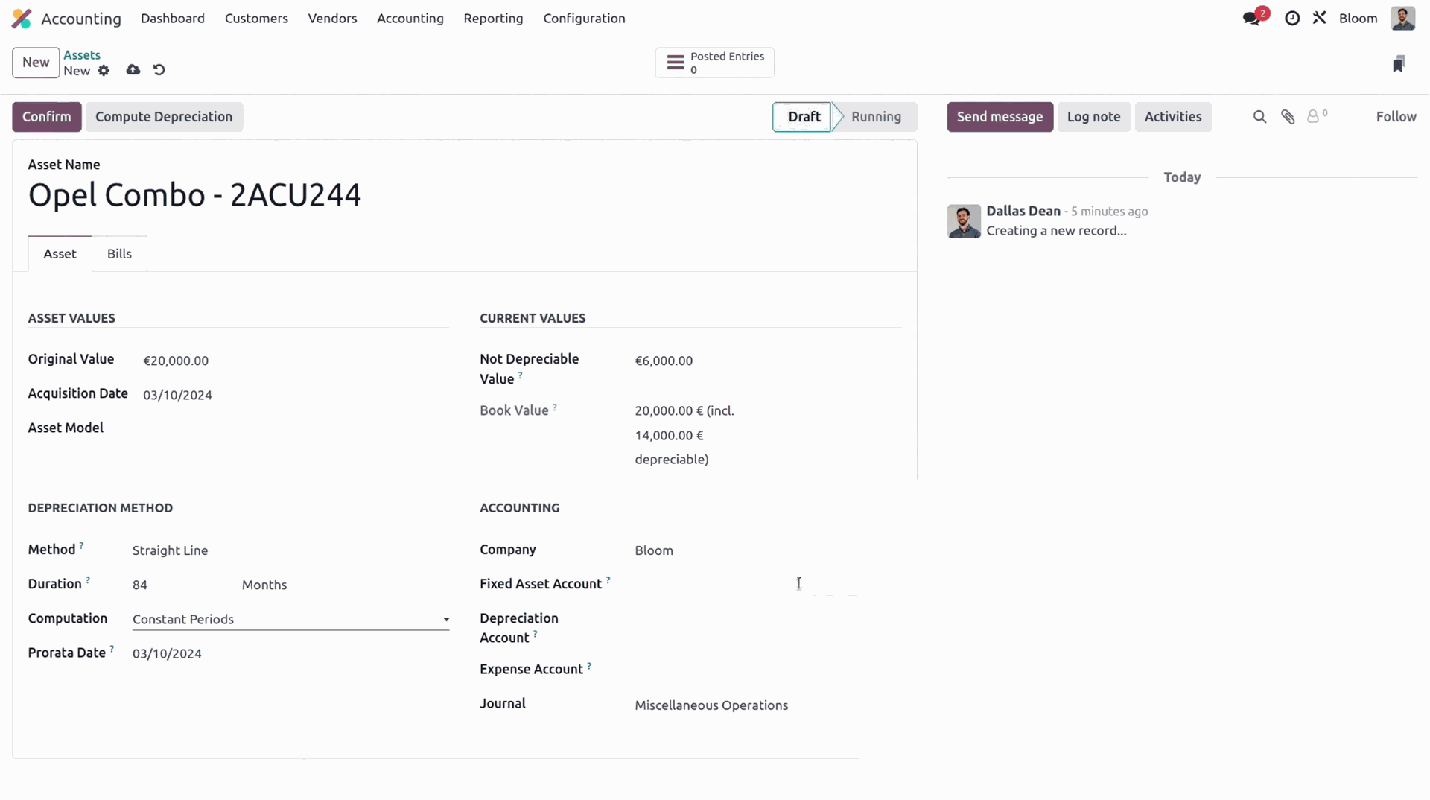Switch to the Bills tab

(119, 254)
